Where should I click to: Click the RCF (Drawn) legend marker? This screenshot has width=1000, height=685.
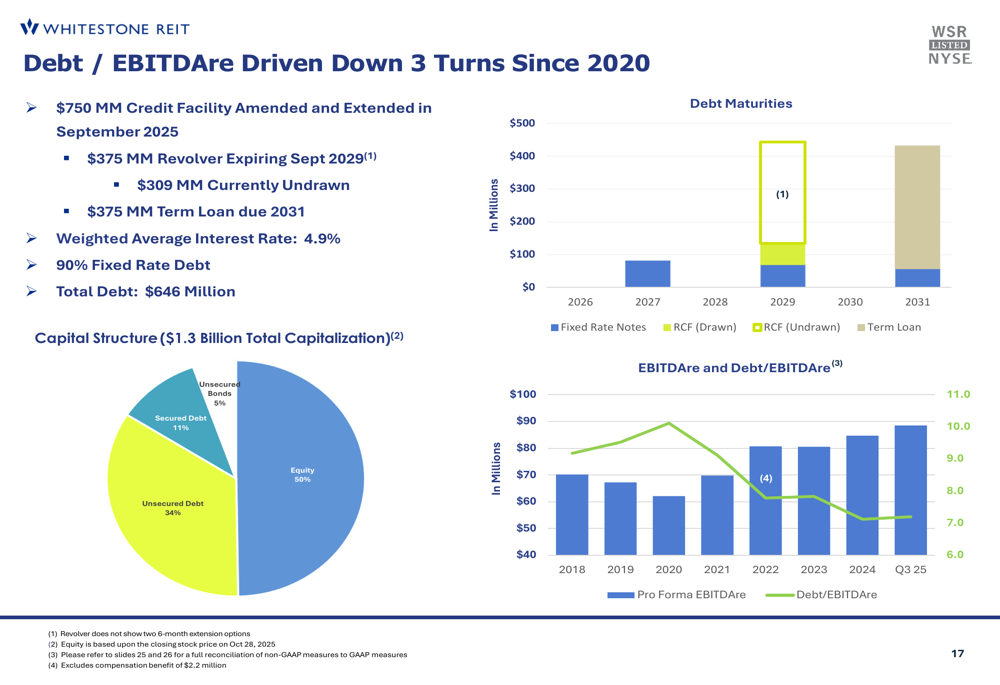[x=668, y=327]
